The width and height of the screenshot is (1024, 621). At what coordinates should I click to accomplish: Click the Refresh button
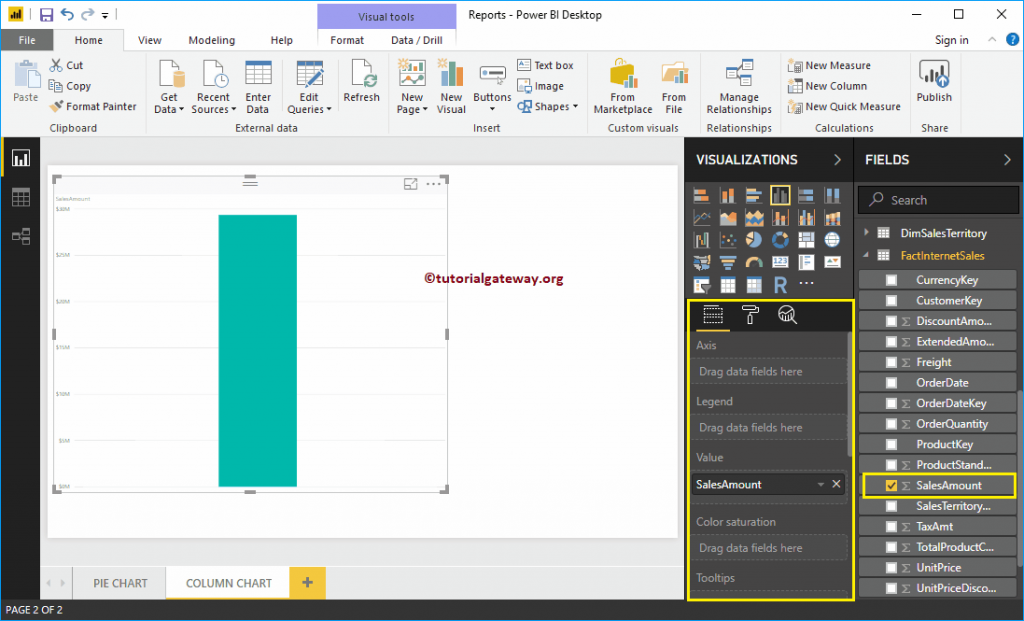coord(361,81)
